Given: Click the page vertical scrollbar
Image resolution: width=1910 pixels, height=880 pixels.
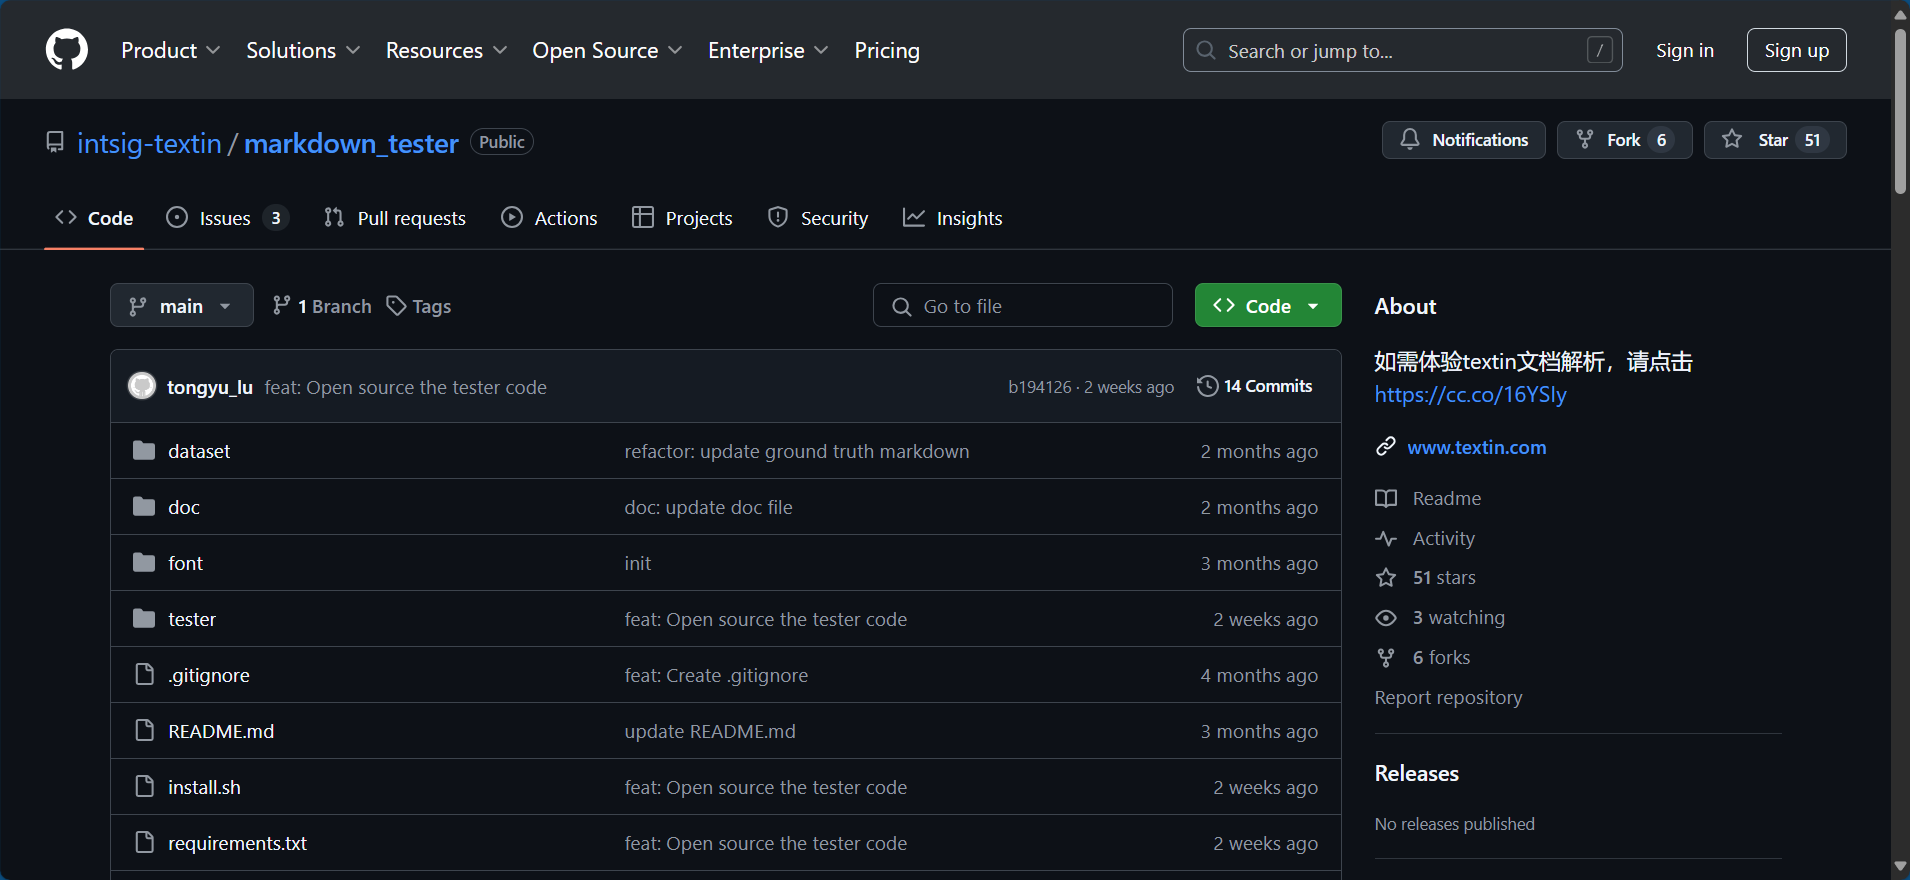Looking at the screenshot, I should (x=1900, y=110).
